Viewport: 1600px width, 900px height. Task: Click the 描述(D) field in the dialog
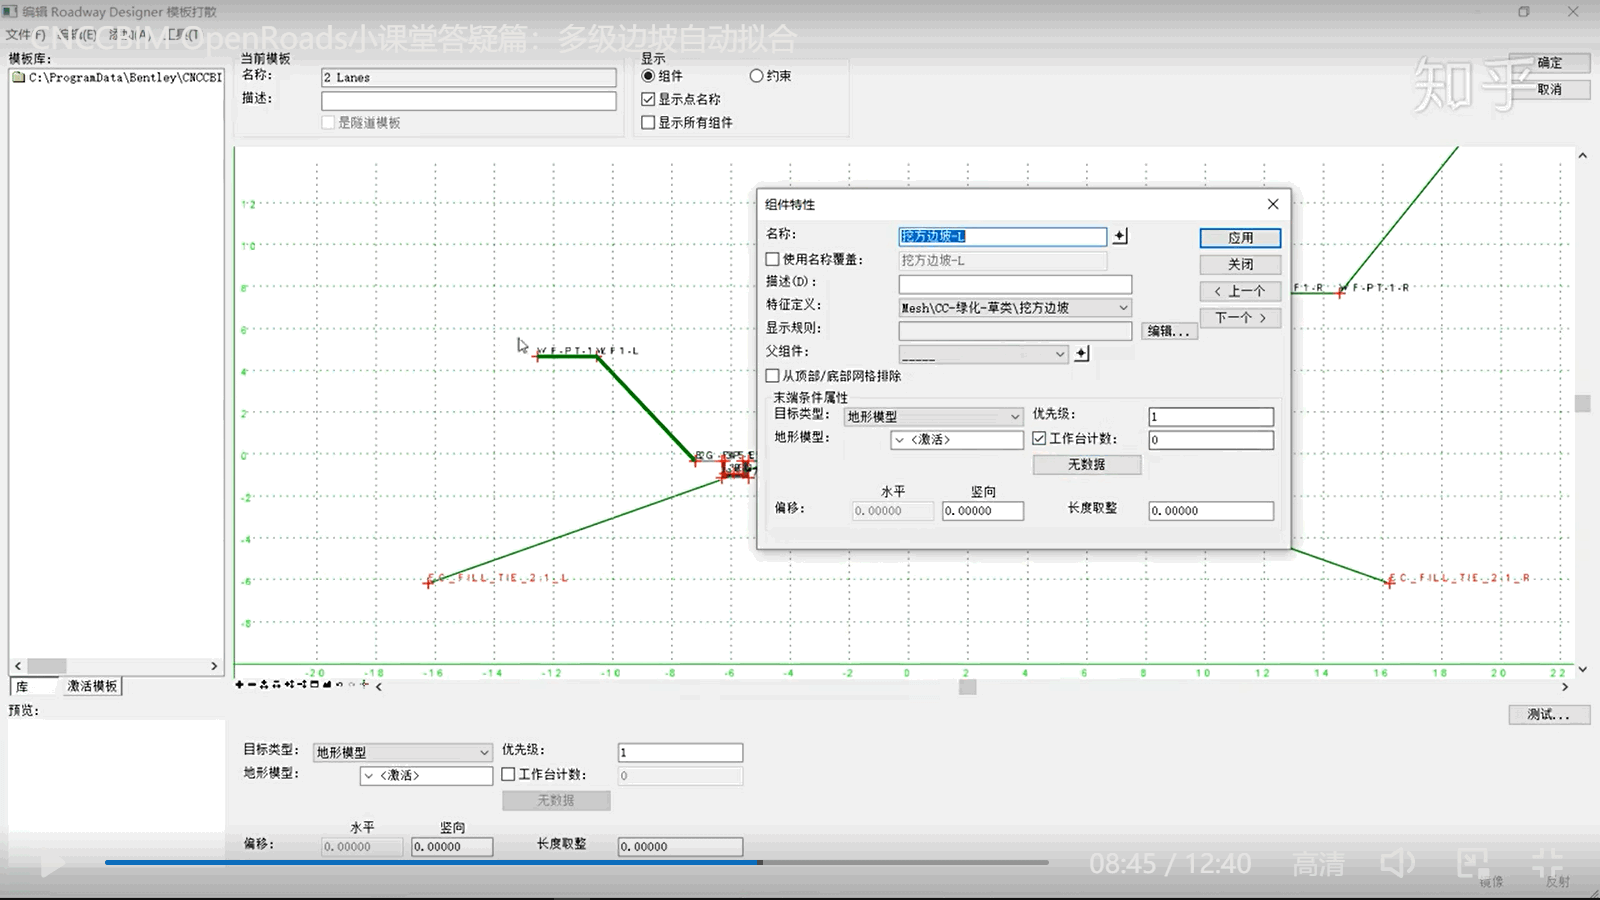click(x=1015, y=284)
